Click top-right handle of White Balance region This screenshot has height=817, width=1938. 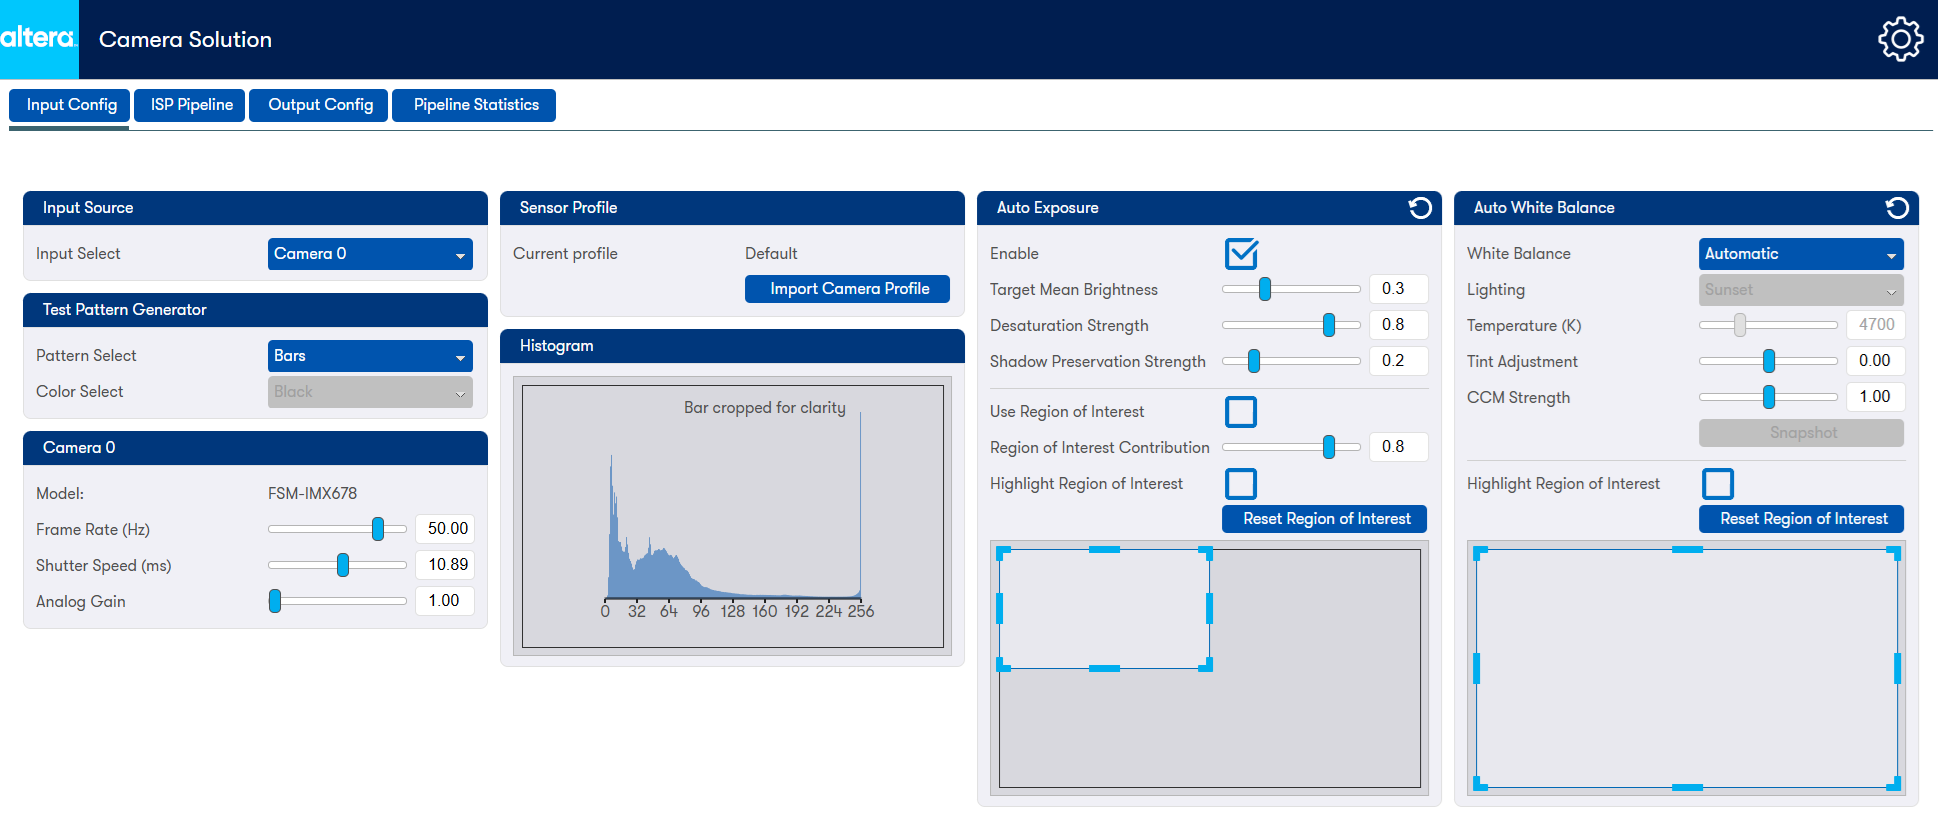point(1893,552)
